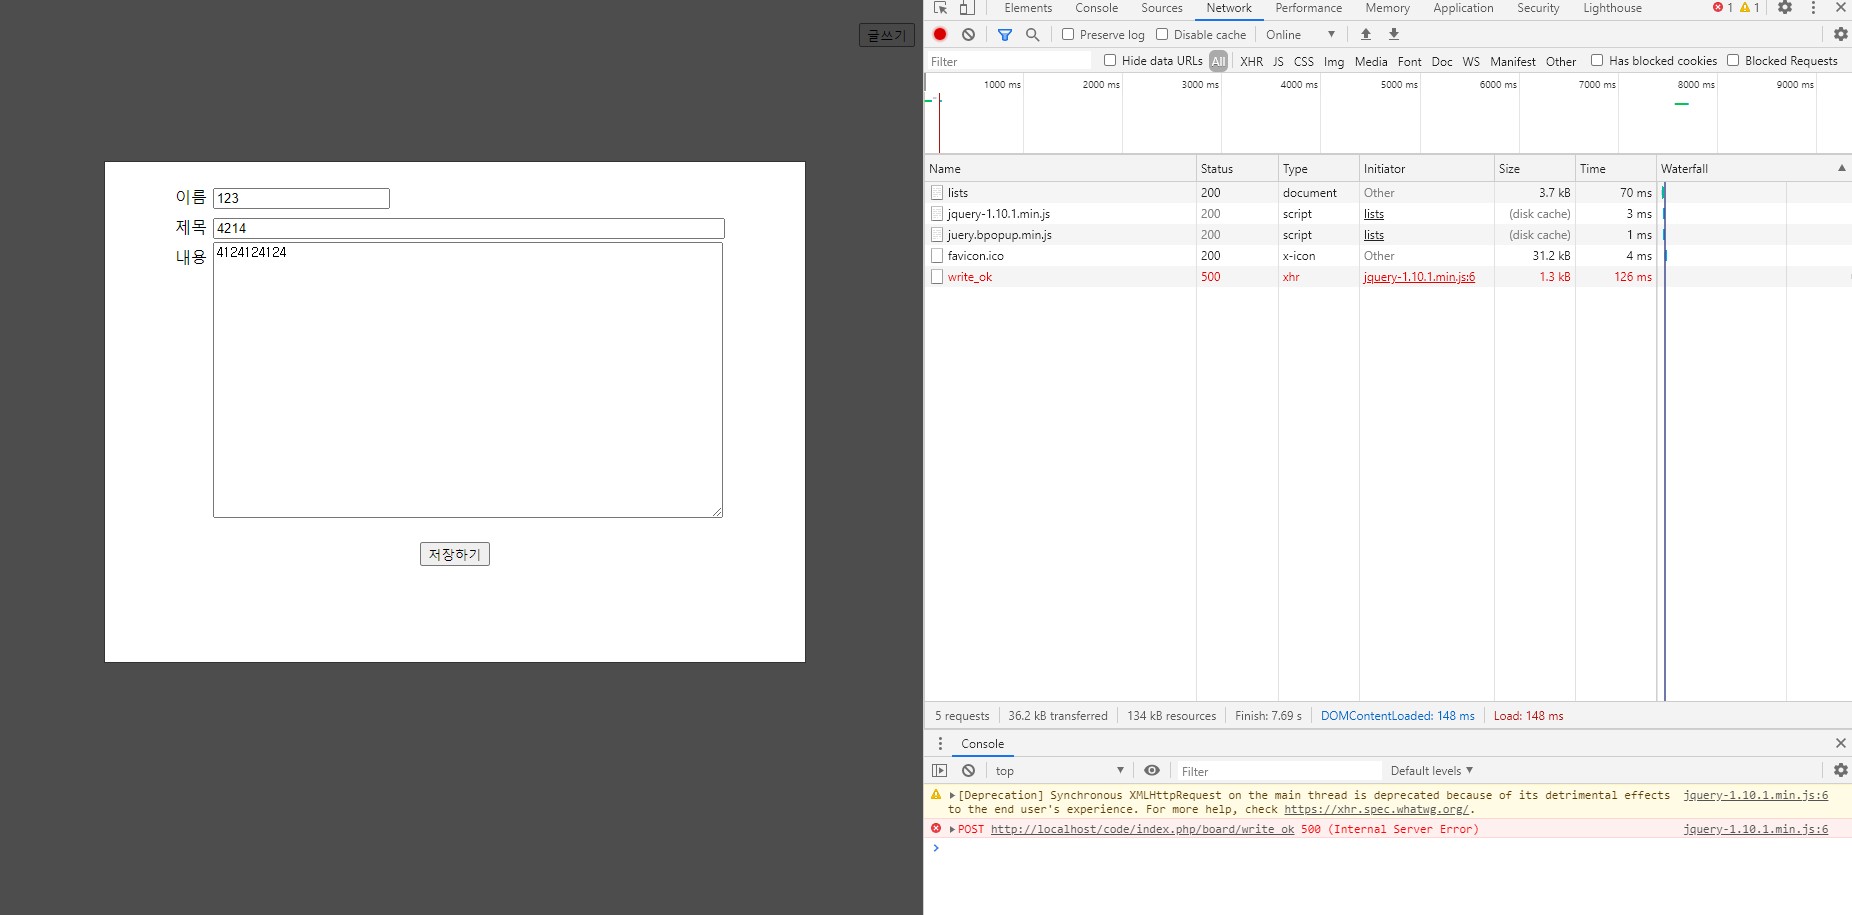
Task: Select the write_ok request row
Action: (x=970, y=277)
